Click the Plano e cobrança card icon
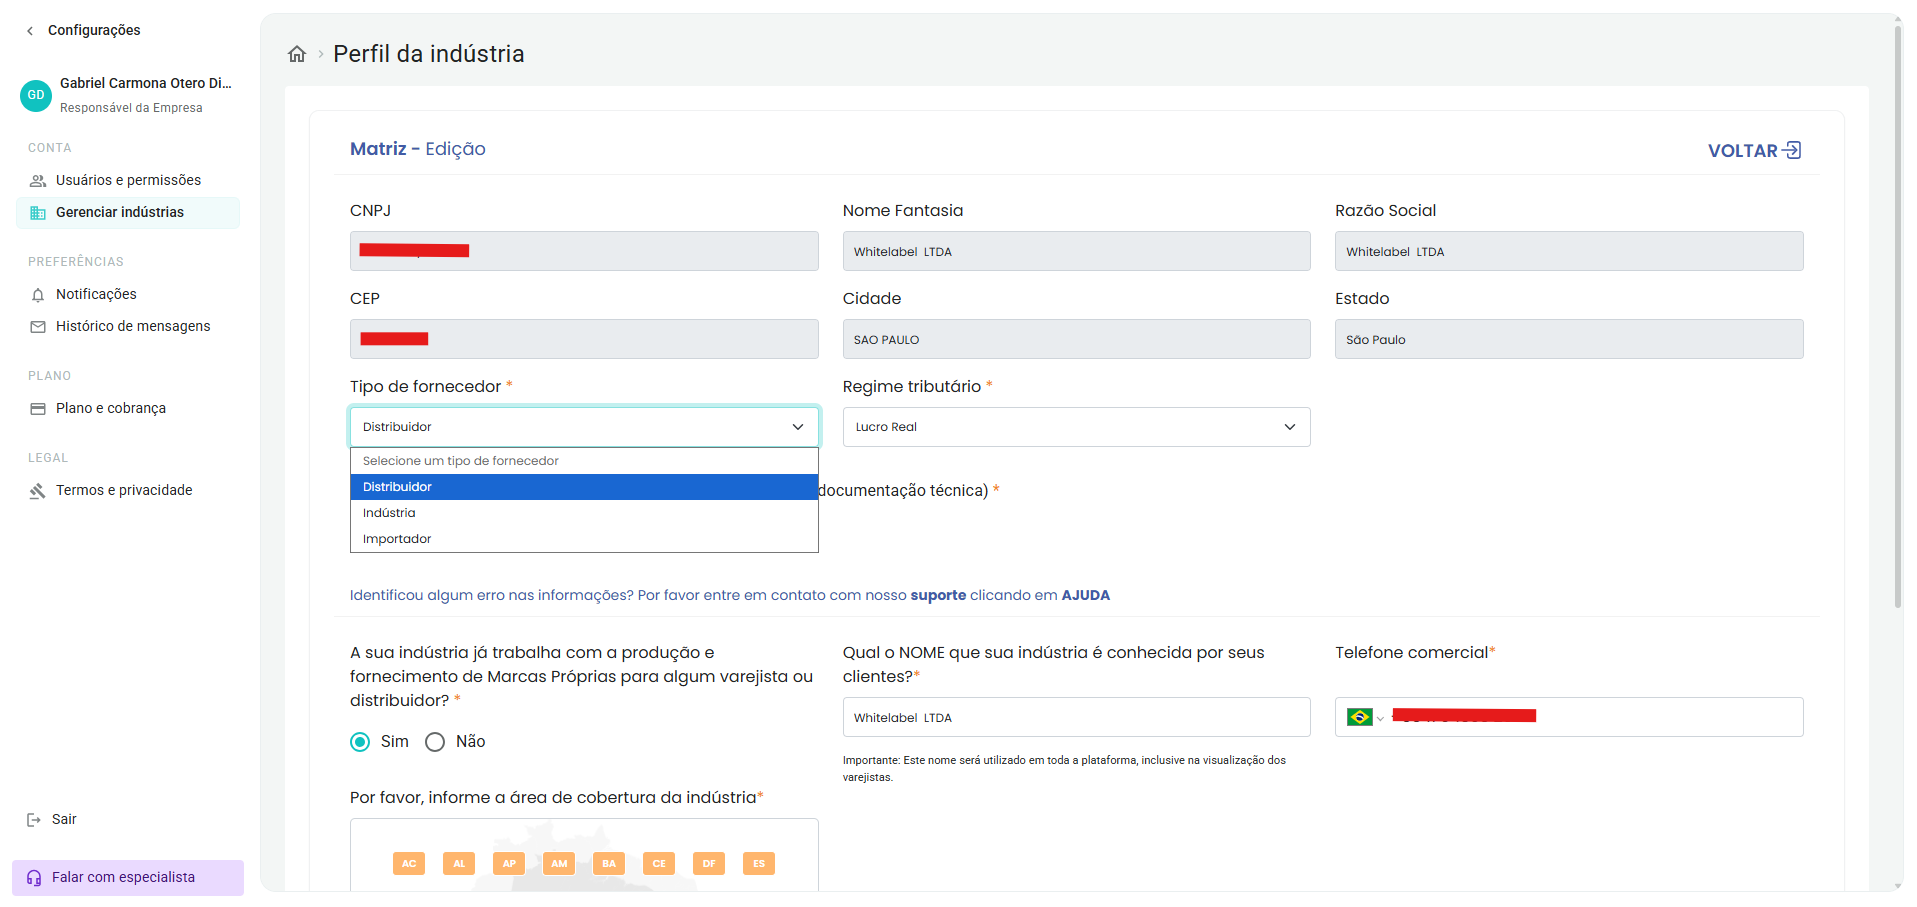The width and height of the screenshot is (1917, 907). (x=38, y=409)
